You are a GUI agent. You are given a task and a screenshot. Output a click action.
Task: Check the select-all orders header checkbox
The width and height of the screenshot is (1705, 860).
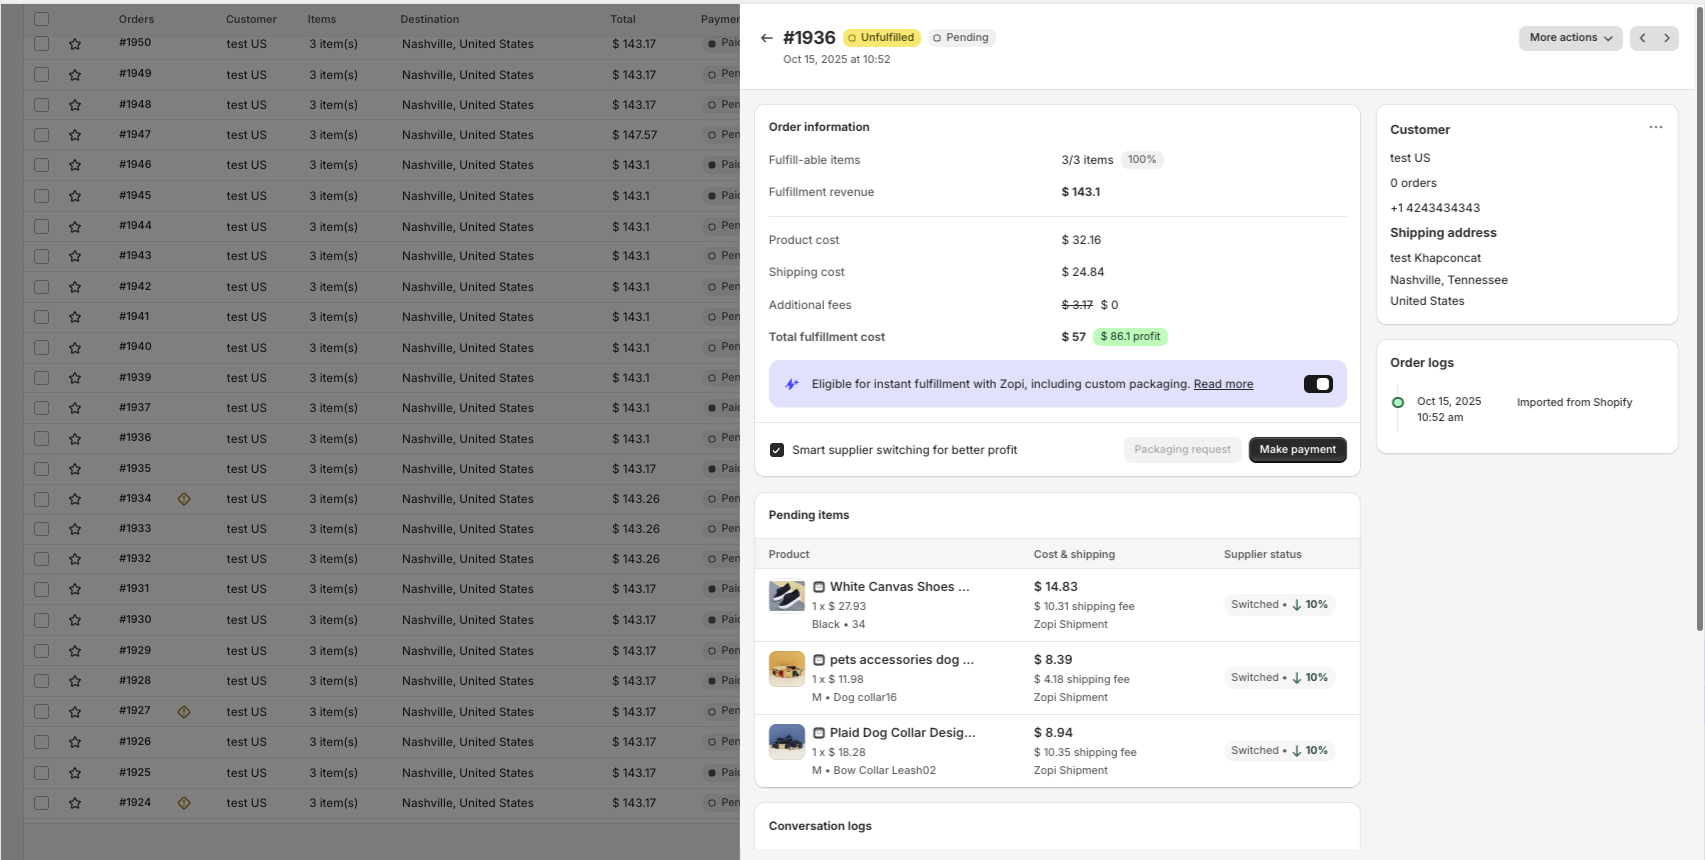point(41,19)
